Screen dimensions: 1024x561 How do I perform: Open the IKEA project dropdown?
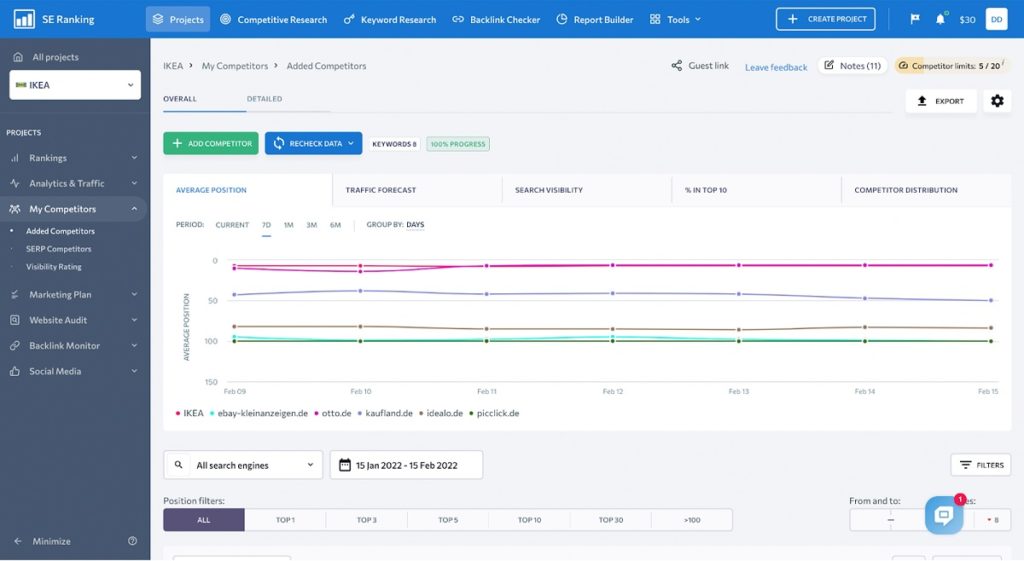[x=75, y=85]
